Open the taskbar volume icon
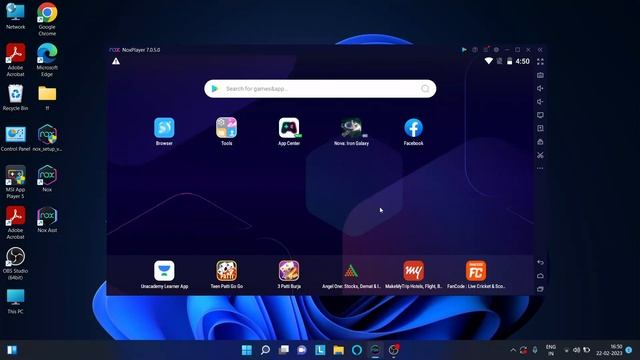The height and width of the screenshot is (360, 640). pos(576,350)
